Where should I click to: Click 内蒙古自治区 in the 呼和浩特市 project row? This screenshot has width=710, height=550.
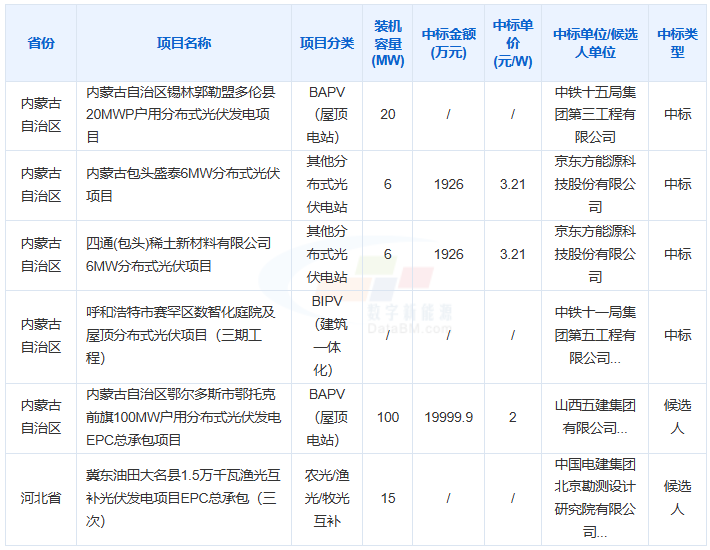tap(41, 335)
